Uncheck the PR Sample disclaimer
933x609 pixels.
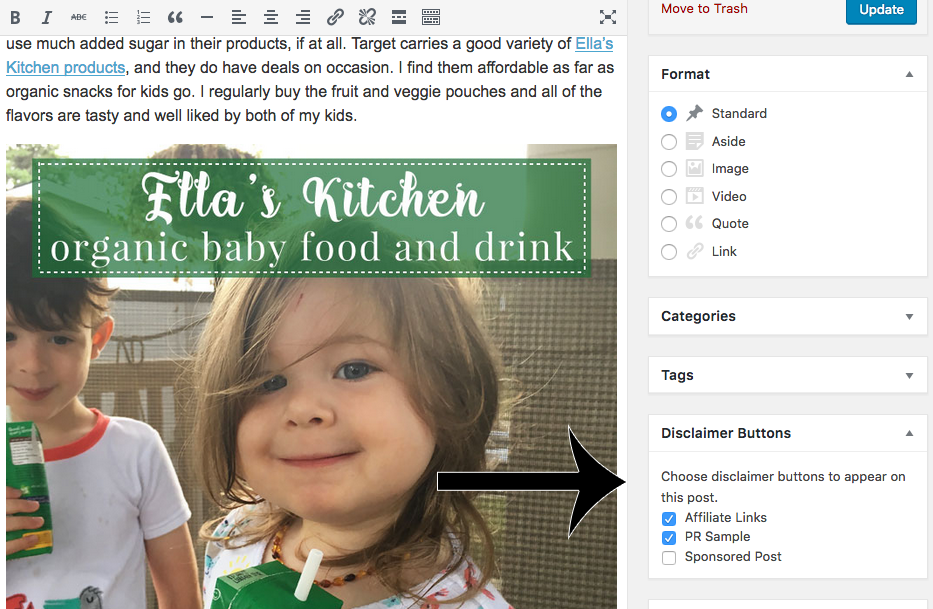click(x=669, y=538)
